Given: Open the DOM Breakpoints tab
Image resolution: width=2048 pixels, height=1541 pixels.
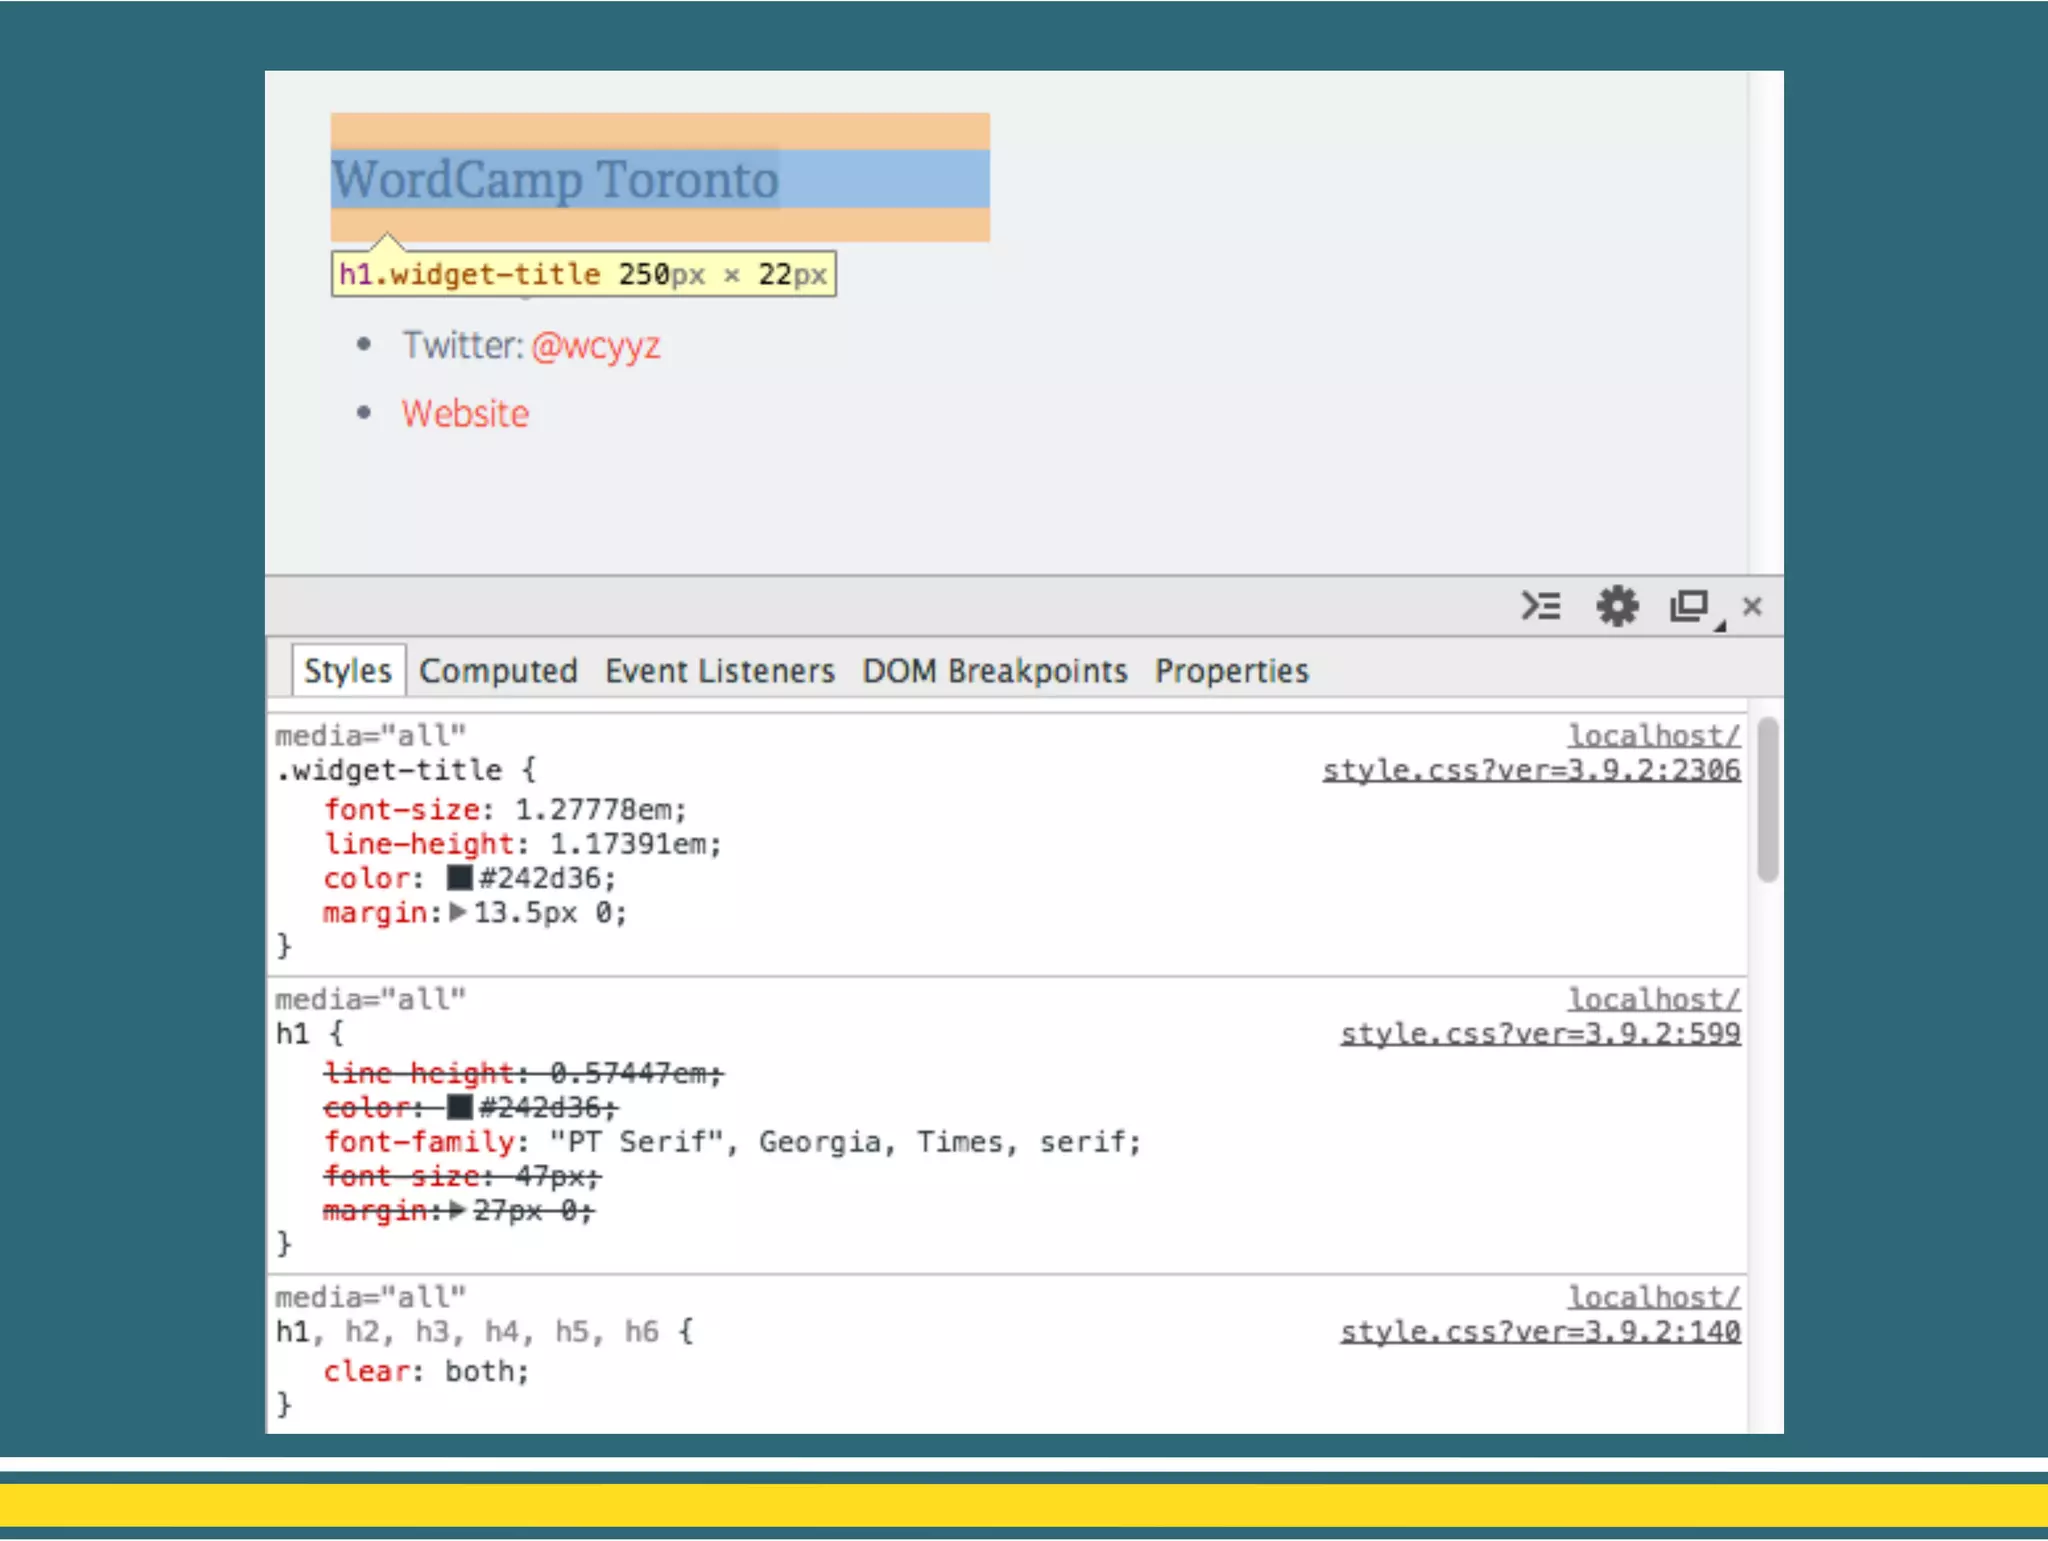Looking at the screenshot, I should click(x=995, y=671).
